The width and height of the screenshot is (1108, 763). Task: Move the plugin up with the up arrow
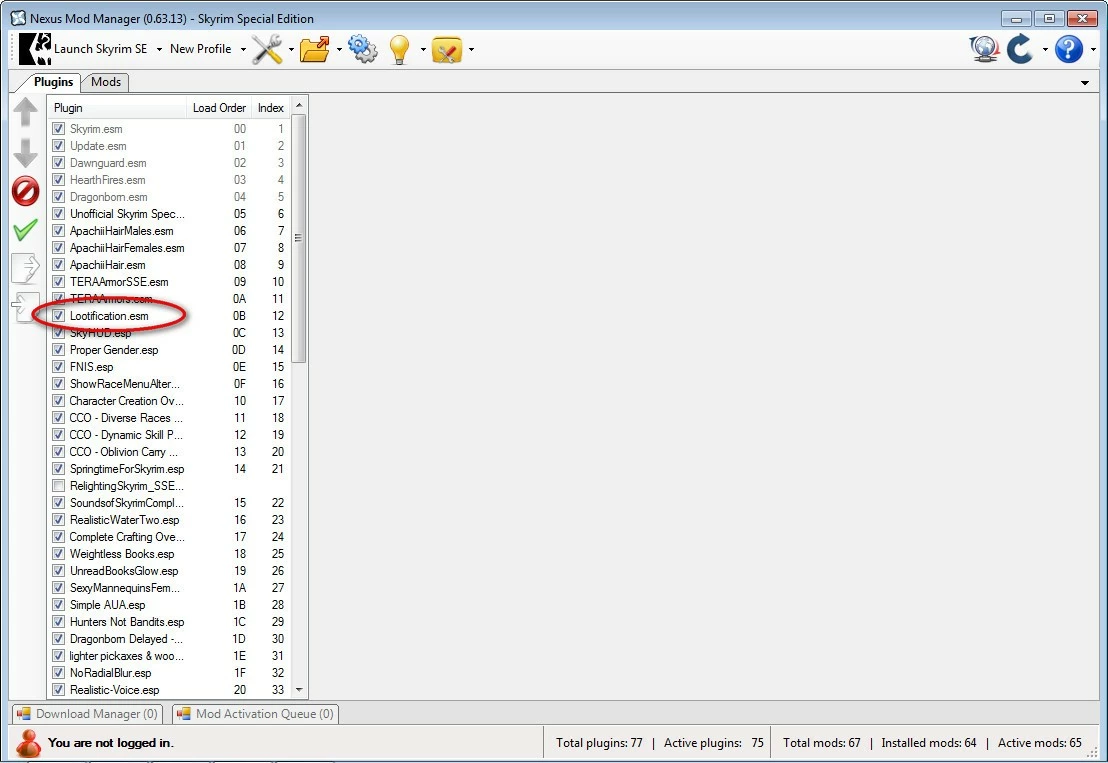coord(25,112)
